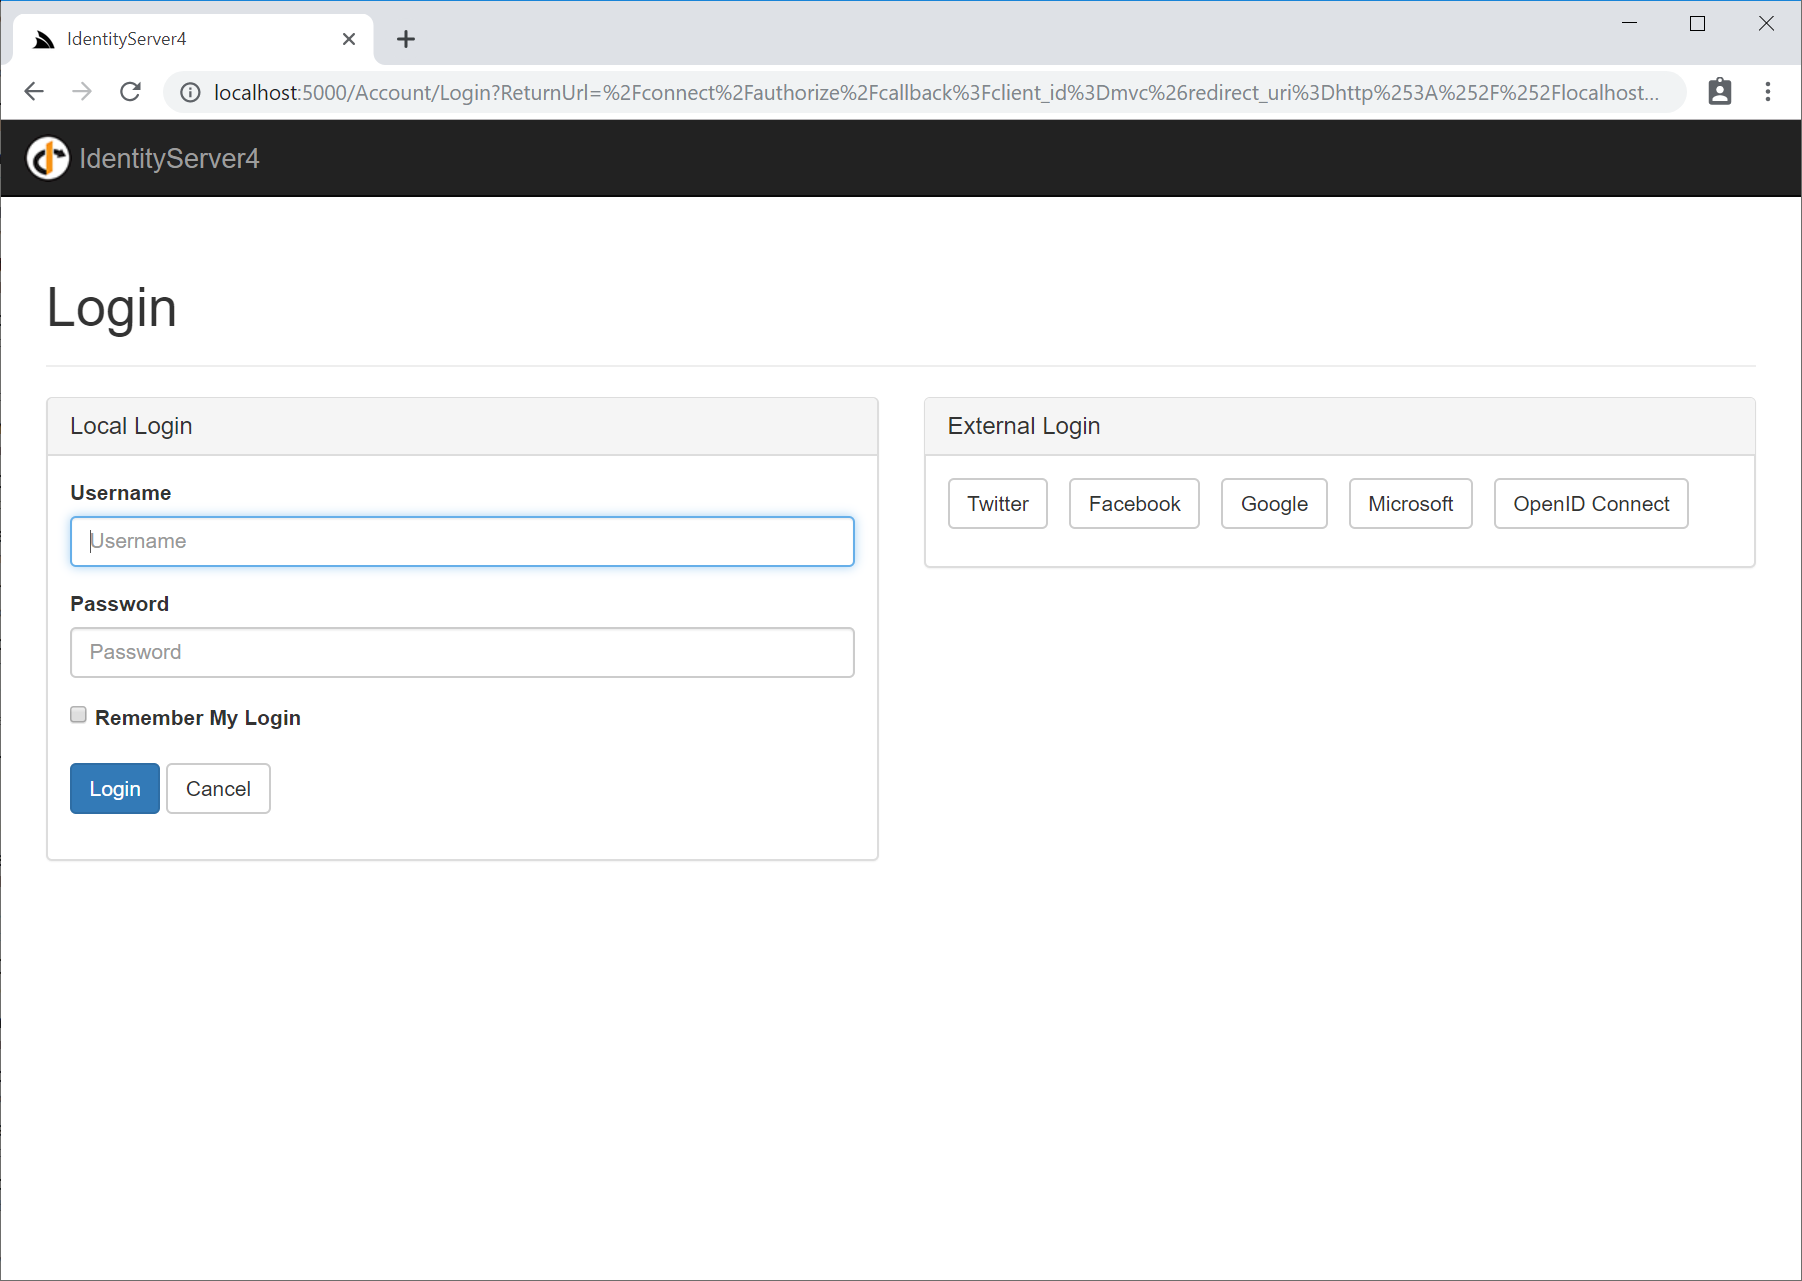The width and height of the screenshot is (1802, 1281).
Task: Sign in with Twitter
Action: coord(997,503)
